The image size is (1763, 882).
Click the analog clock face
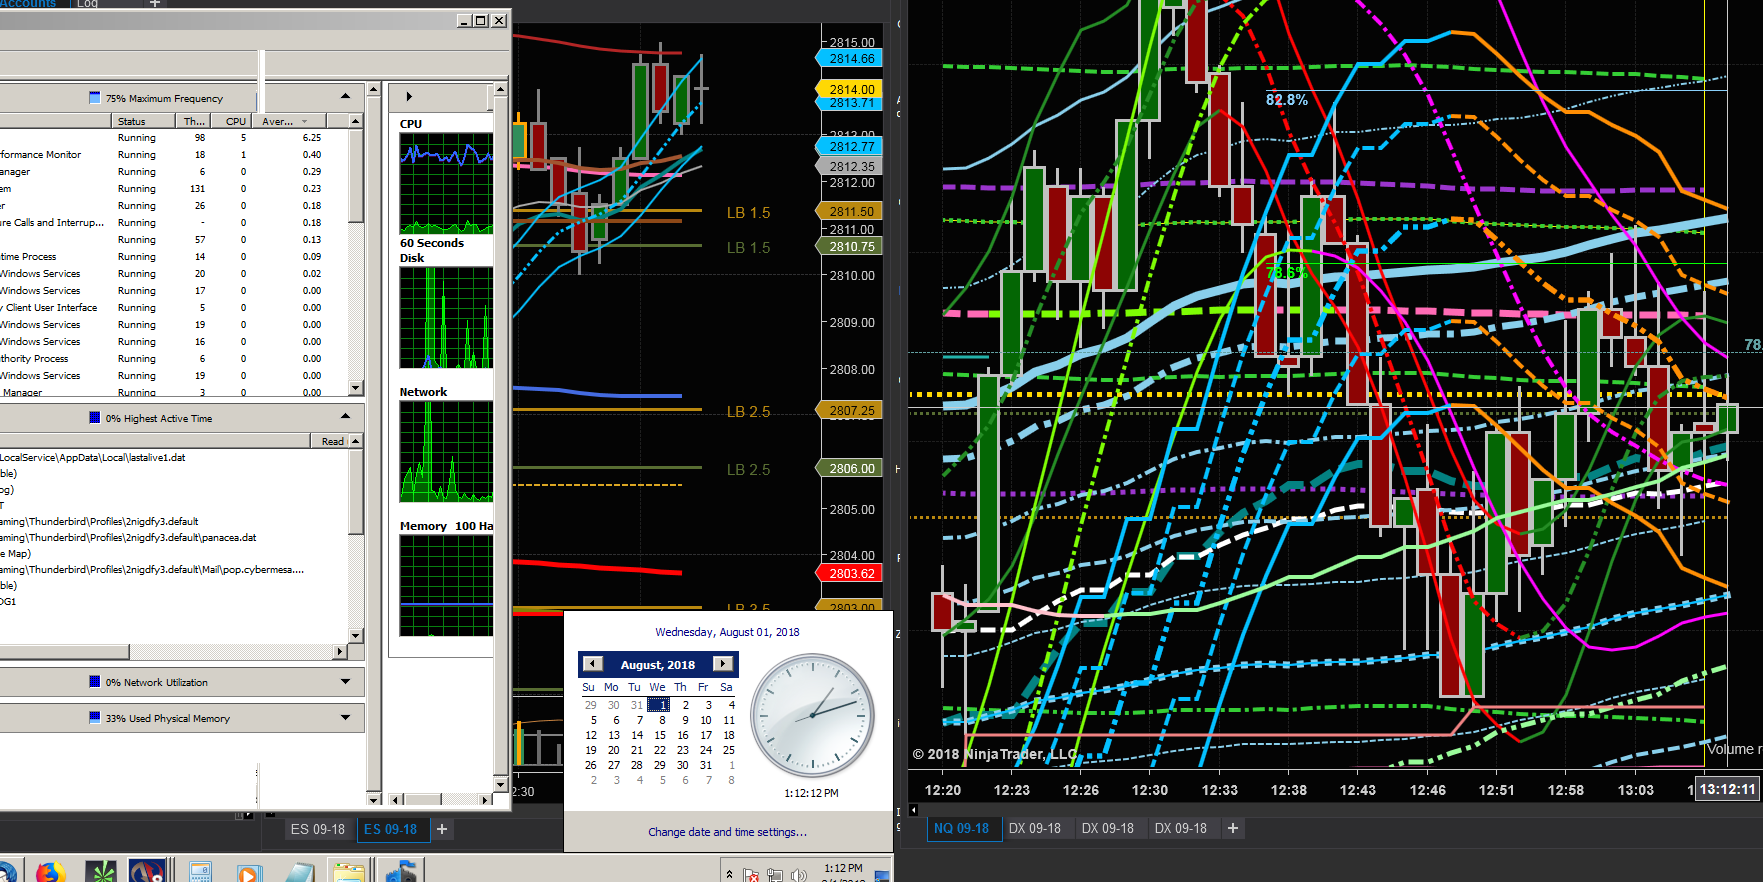click(x=812, y=716)
